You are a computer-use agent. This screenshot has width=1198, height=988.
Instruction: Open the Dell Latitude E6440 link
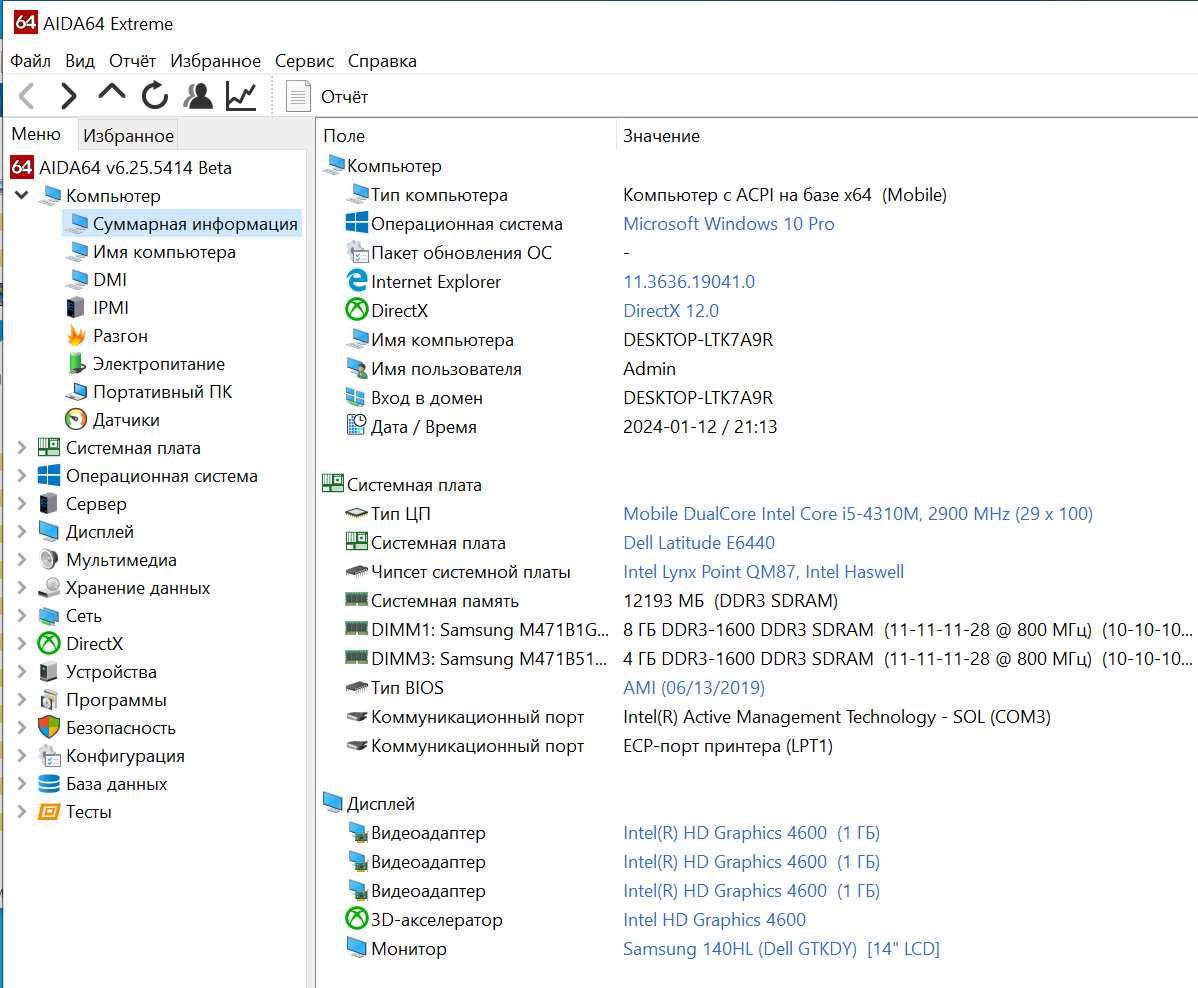[698, 543]
